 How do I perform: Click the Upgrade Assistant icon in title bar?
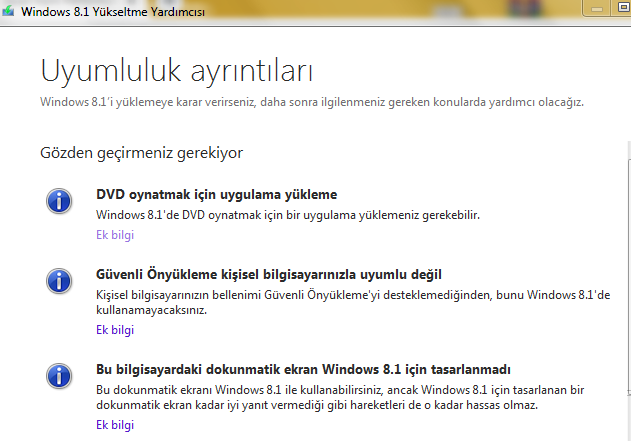(x=8, y=11)
